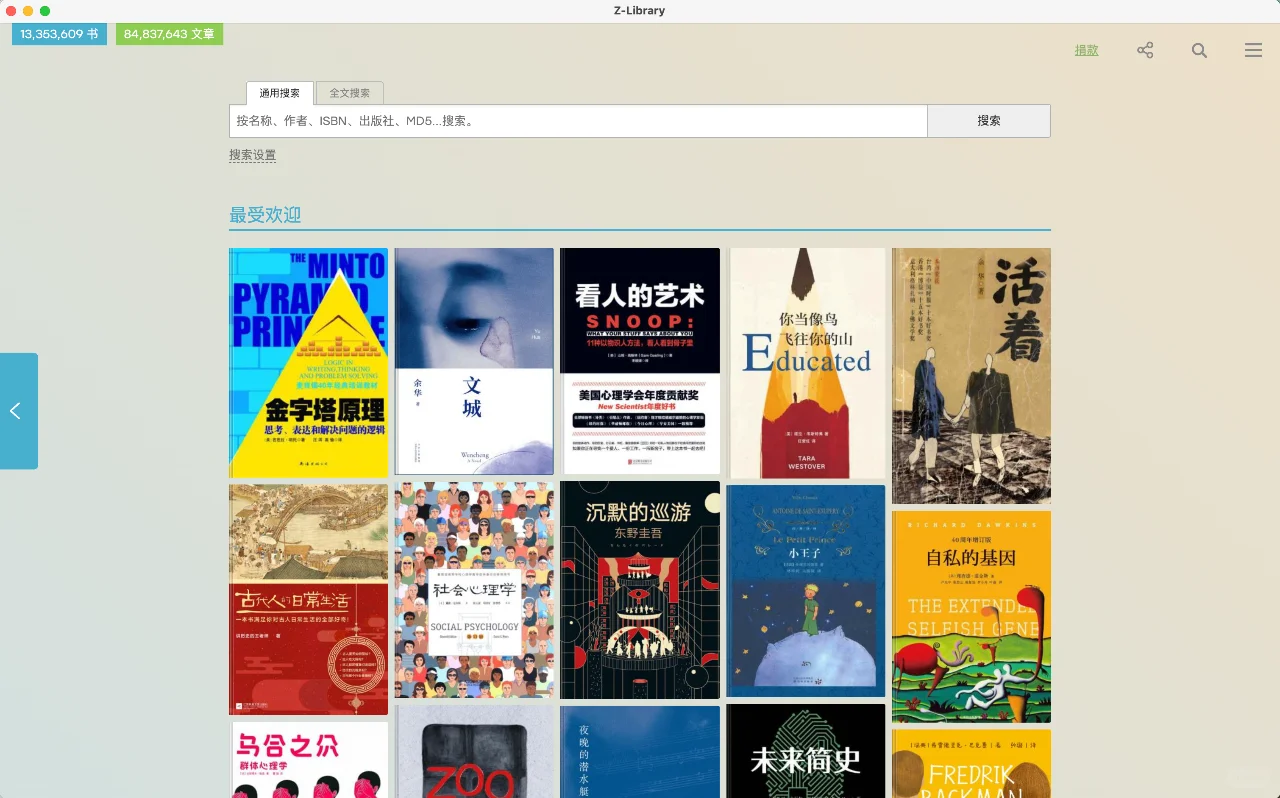Click the magnifier search icon

pyautogui.click(x=1199, y=50)
